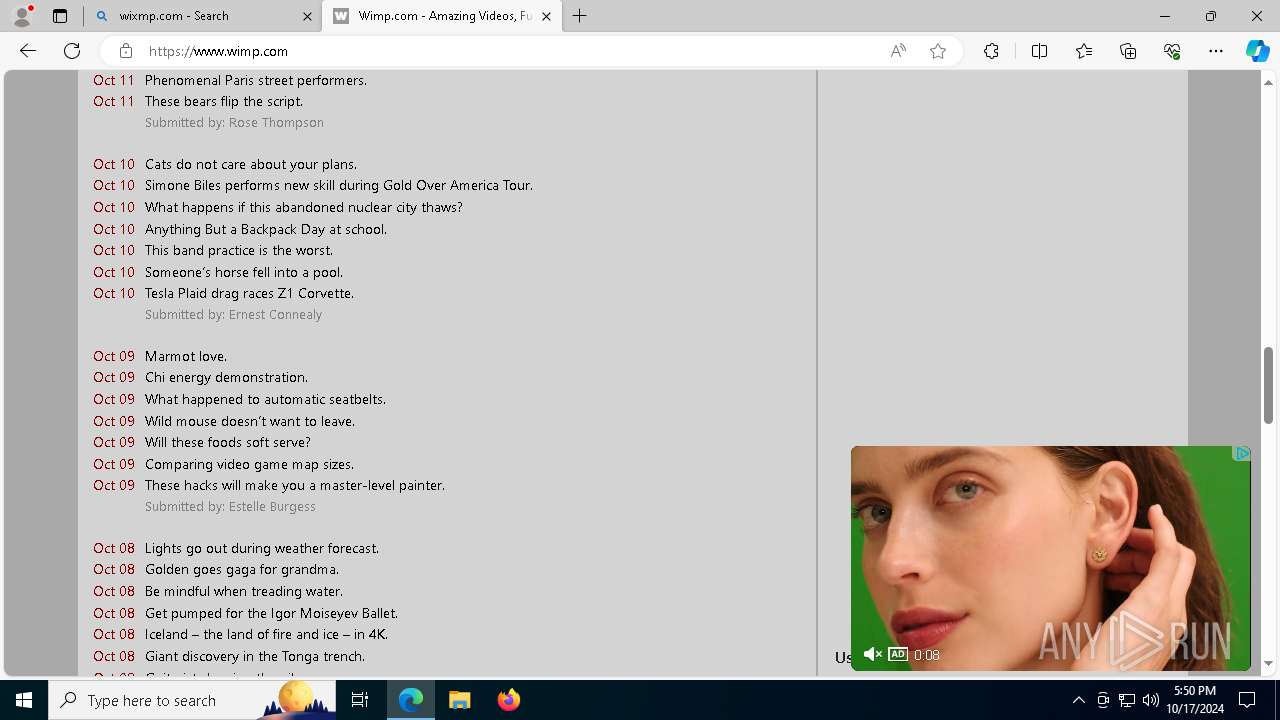Click the floating video ad
Image resolution: width=1280 pixels, height=720 pixels.
pos(1050,558)
